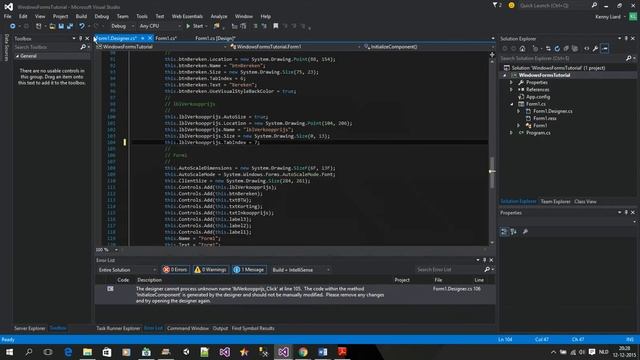Click the Windows Start button

pos(9,352)
